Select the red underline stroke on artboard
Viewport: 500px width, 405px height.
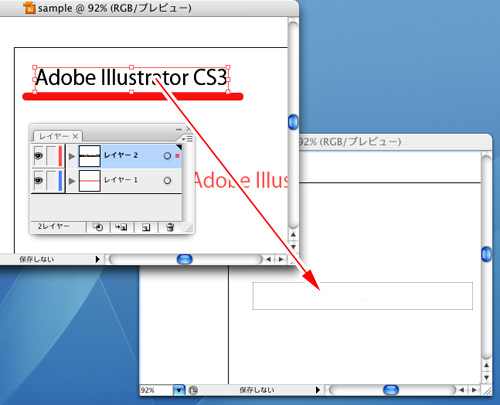tap(133, 97)
